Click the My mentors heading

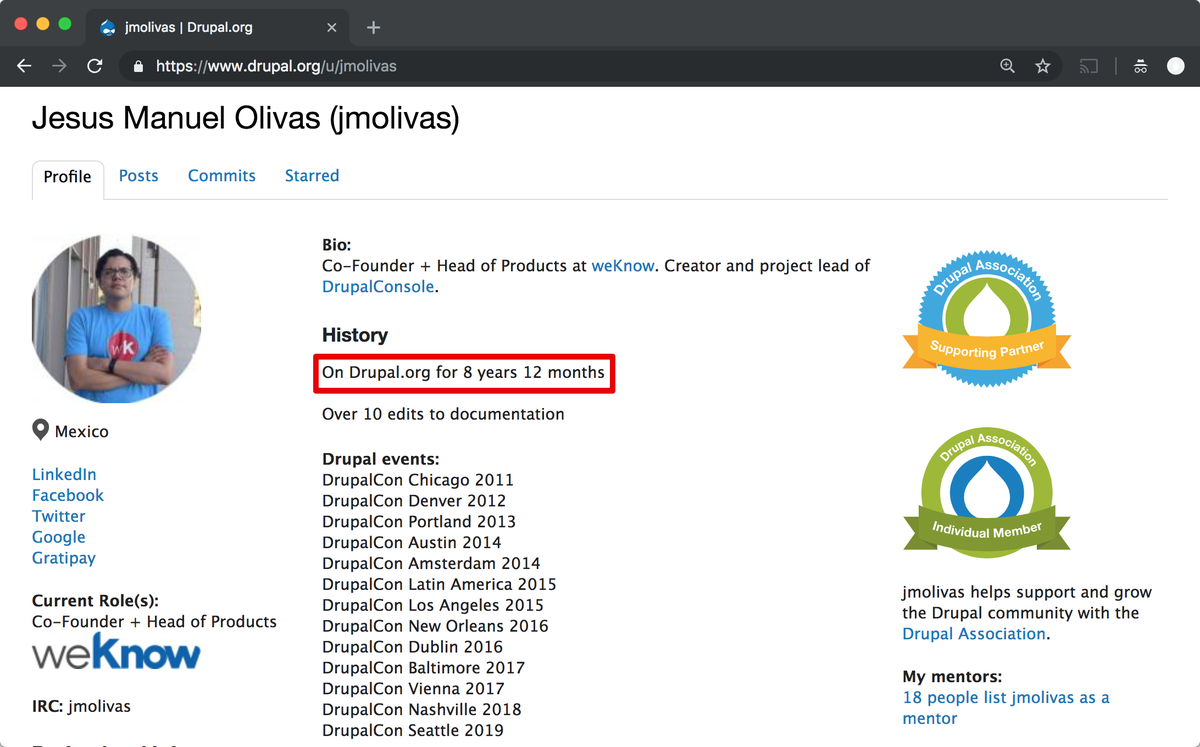pyautogui.click(x=952, y=677)
